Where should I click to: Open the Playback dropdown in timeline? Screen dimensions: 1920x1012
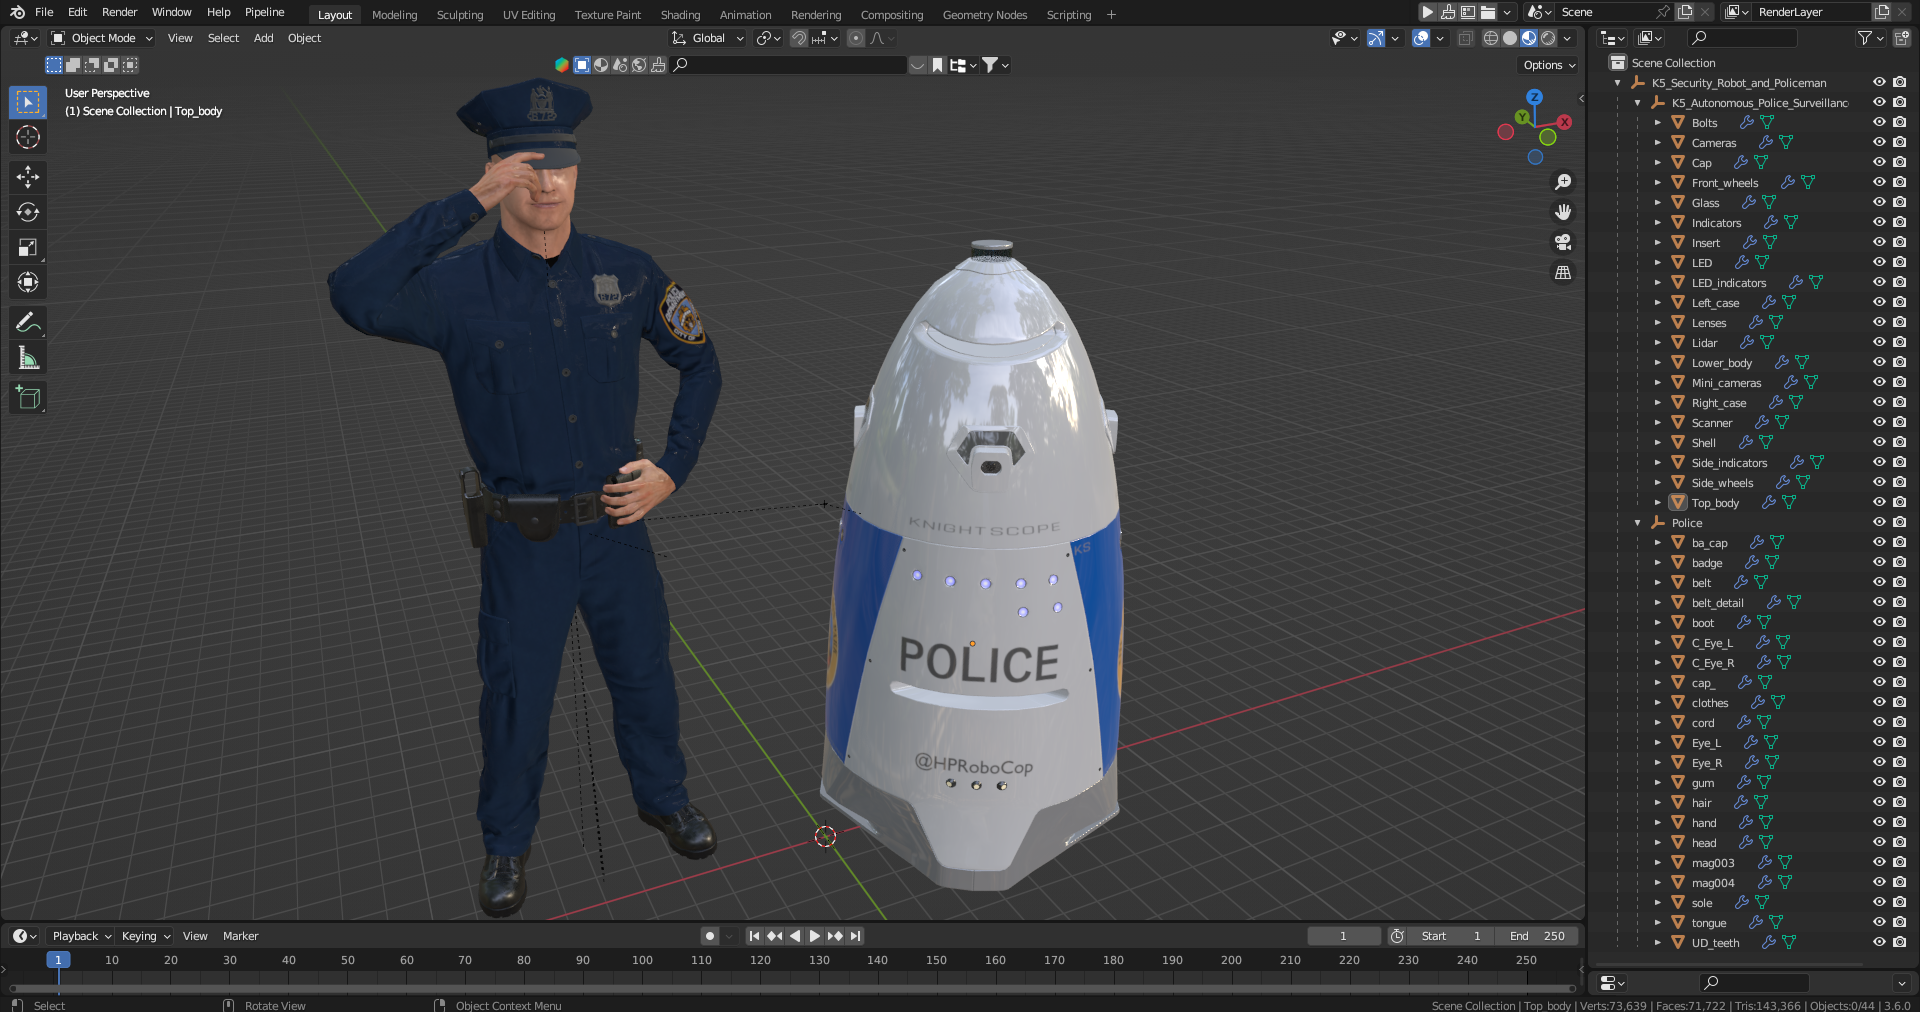(81, 936)
